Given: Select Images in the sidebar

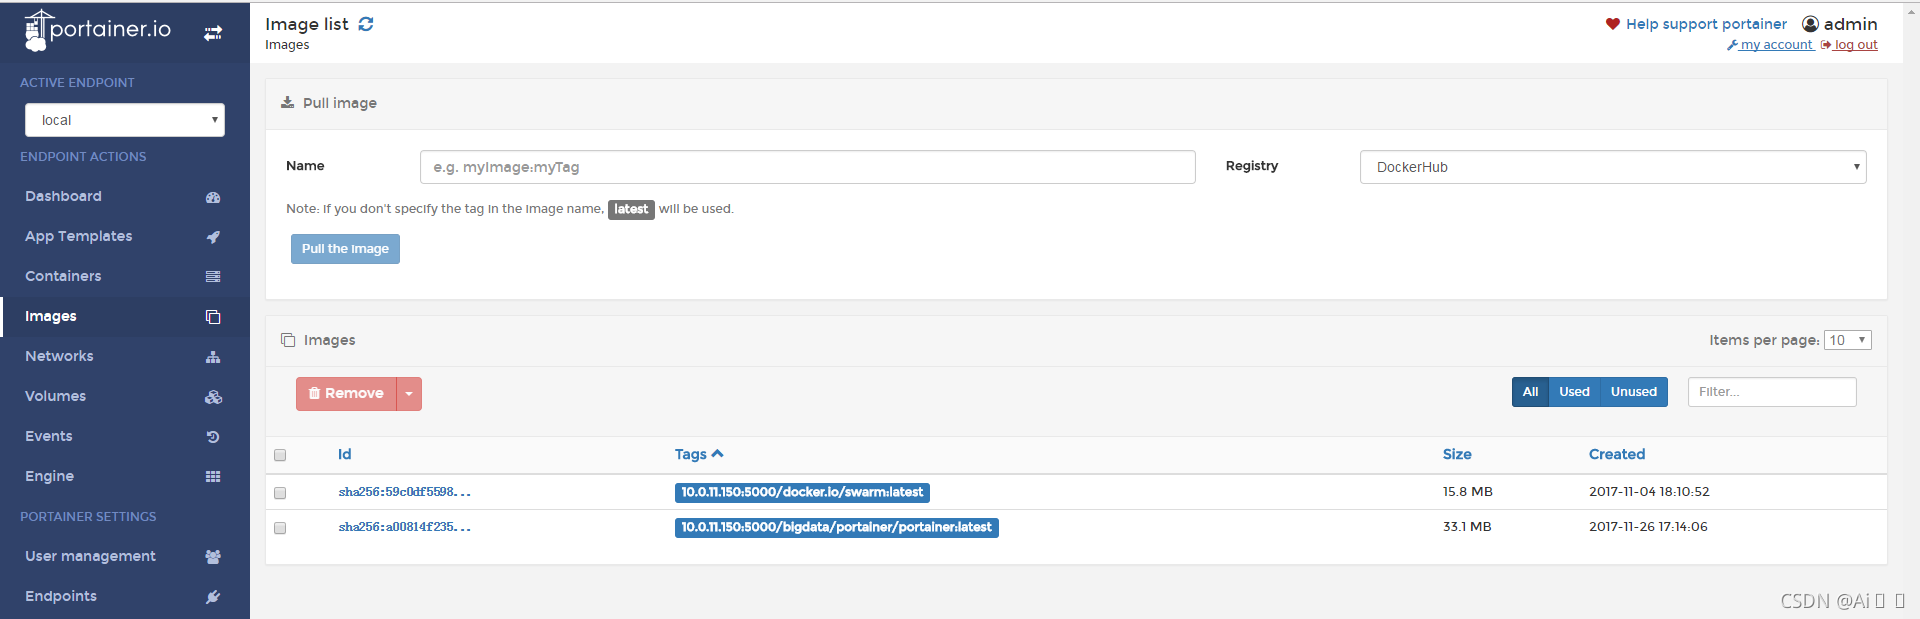Looking at the screenshot, I should coord(125,316).
